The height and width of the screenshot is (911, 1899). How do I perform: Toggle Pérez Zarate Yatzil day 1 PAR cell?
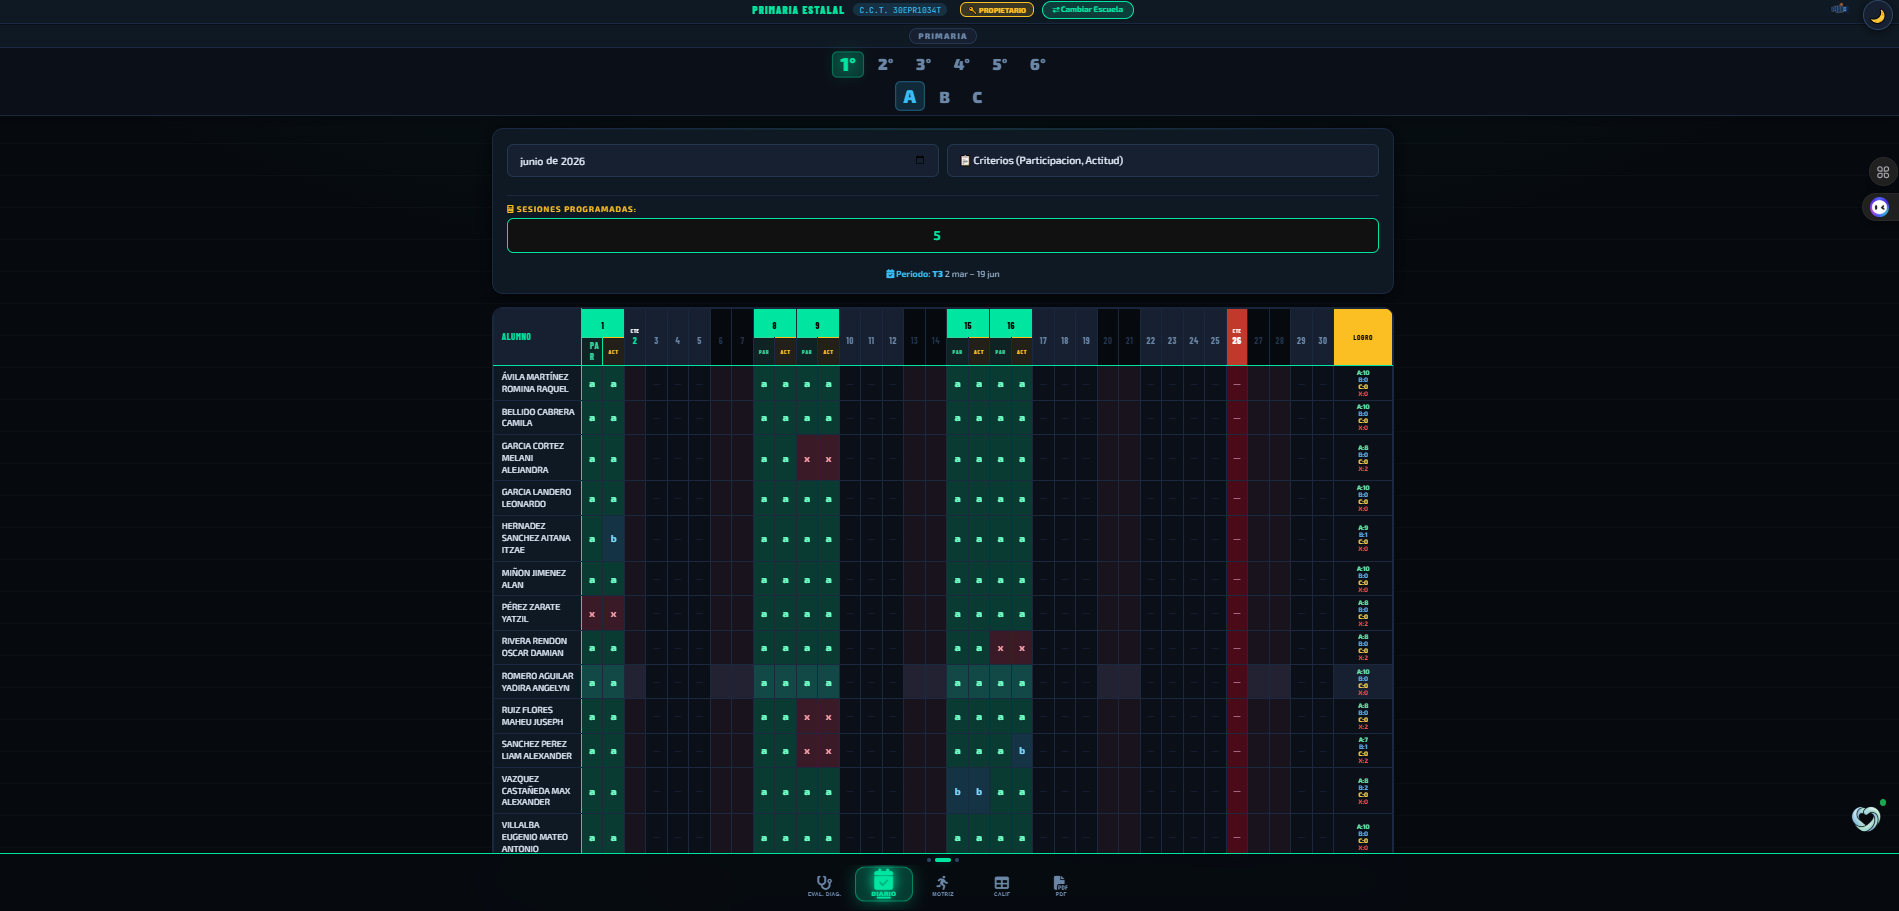point(592,614)
